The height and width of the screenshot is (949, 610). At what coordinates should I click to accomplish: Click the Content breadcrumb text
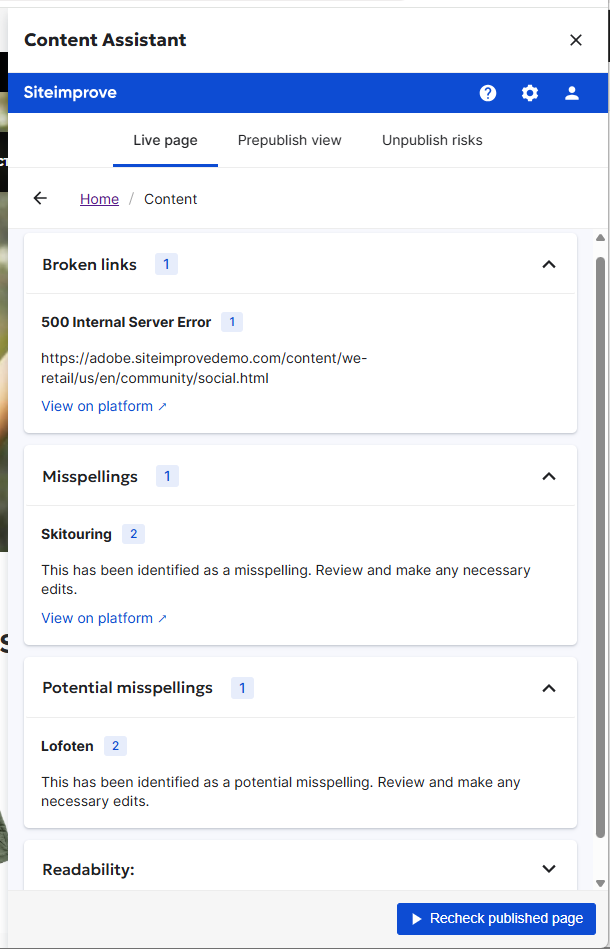tap(171, 199)
